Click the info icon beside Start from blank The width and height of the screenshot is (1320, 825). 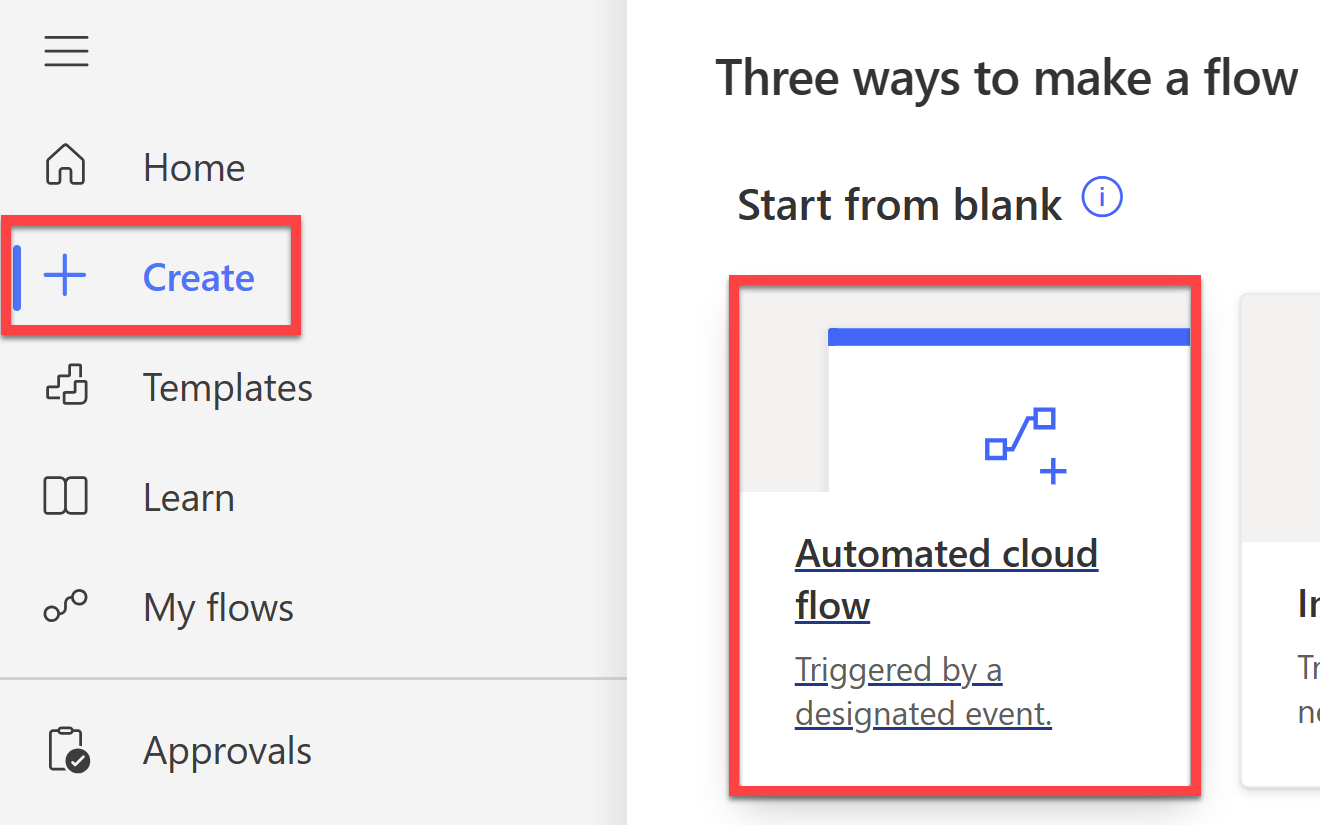[x=1102, y=198]
